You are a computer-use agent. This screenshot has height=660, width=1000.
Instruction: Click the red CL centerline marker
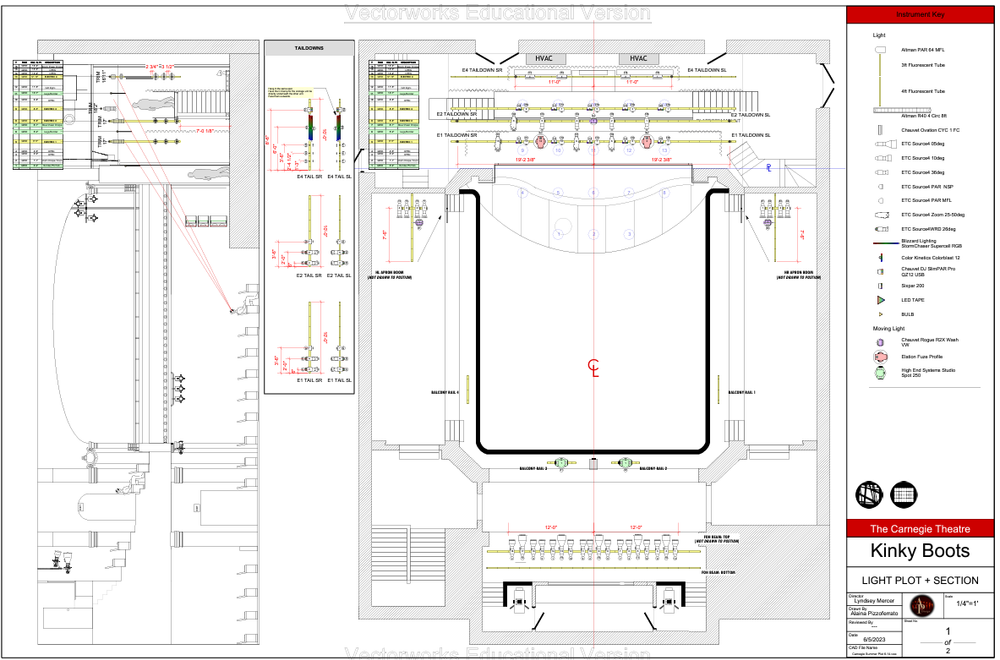point(594,368)
